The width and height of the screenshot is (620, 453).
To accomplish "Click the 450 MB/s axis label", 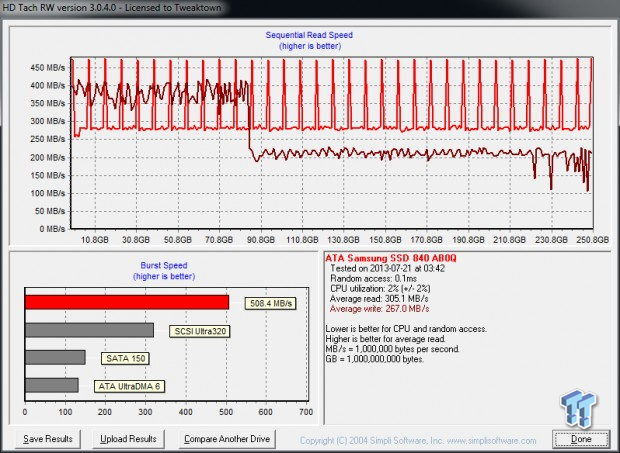I will (x=47, y=68).
